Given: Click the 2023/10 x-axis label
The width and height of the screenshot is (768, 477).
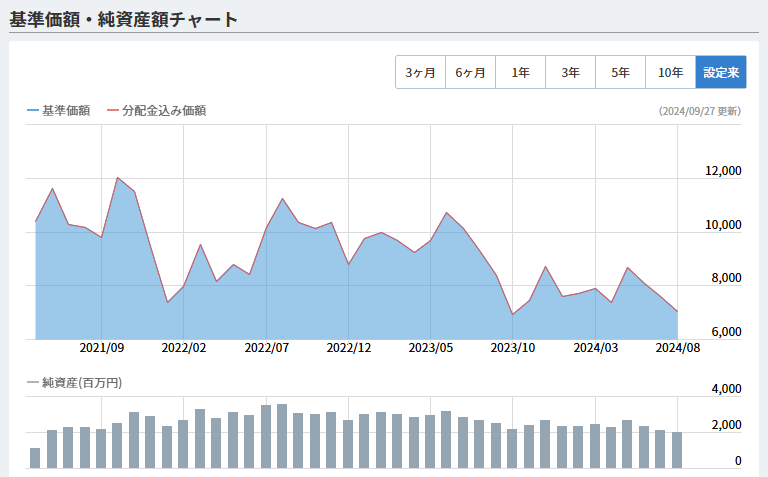Looking at the screenshot, I should [513, 348].
